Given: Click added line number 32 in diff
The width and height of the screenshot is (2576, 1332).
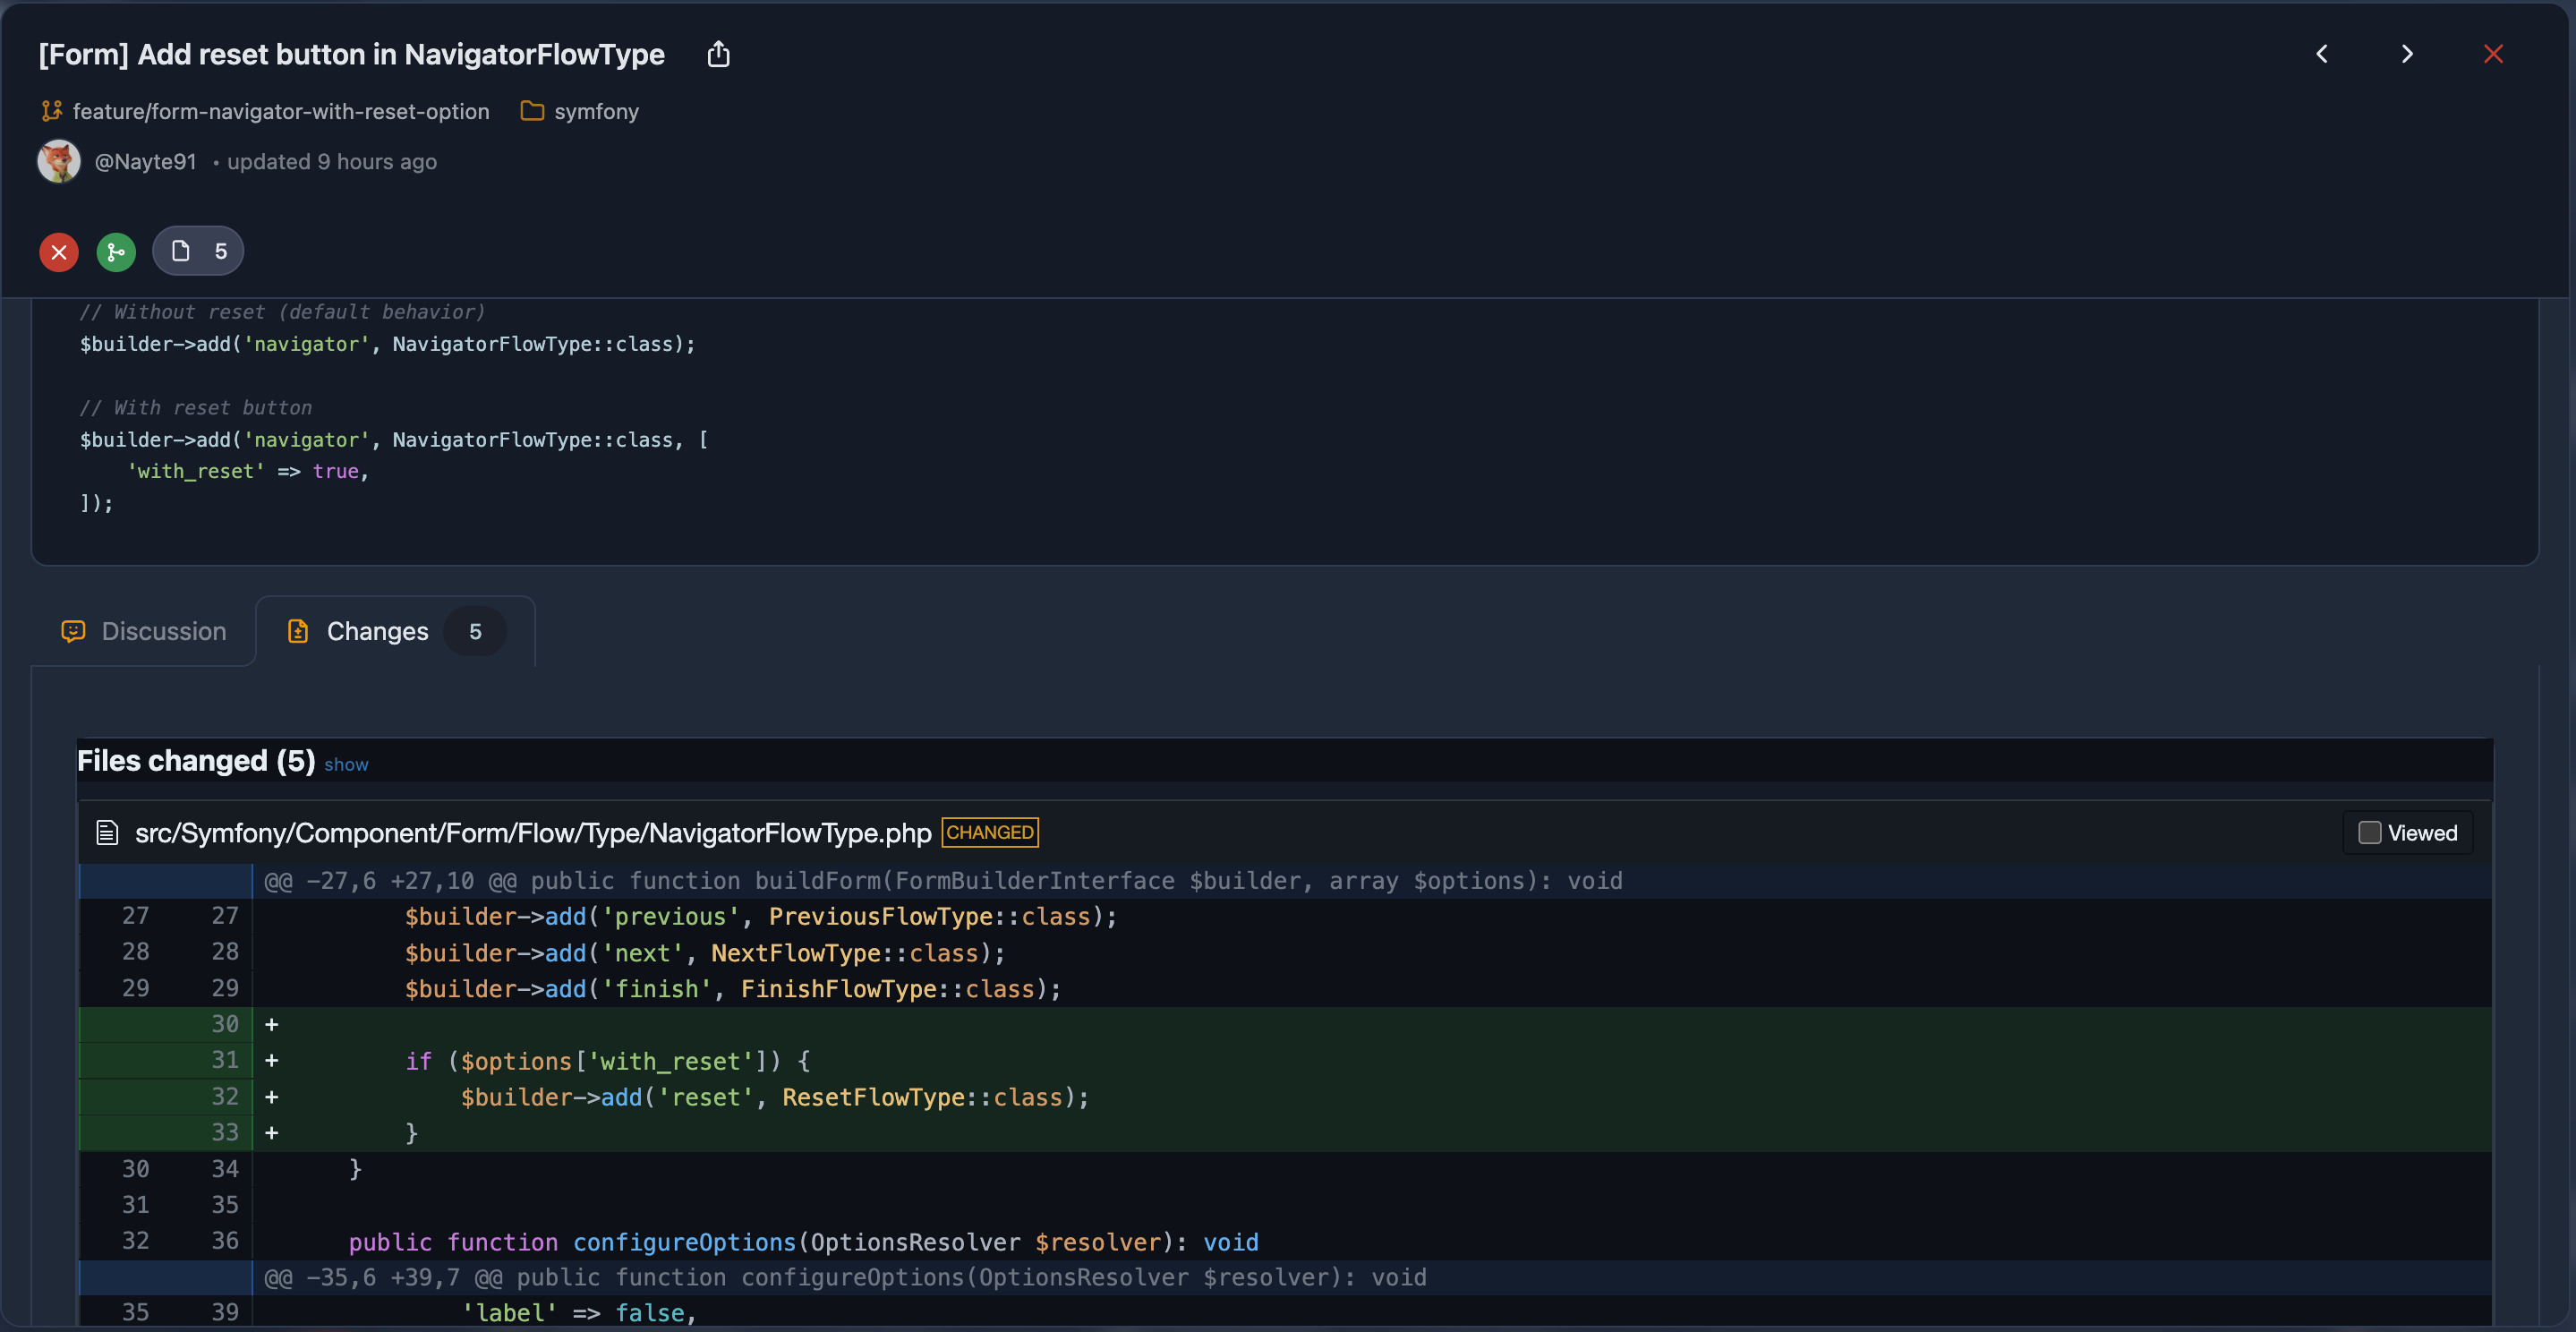Looking at the screenshot, I should click(224, 1097).
